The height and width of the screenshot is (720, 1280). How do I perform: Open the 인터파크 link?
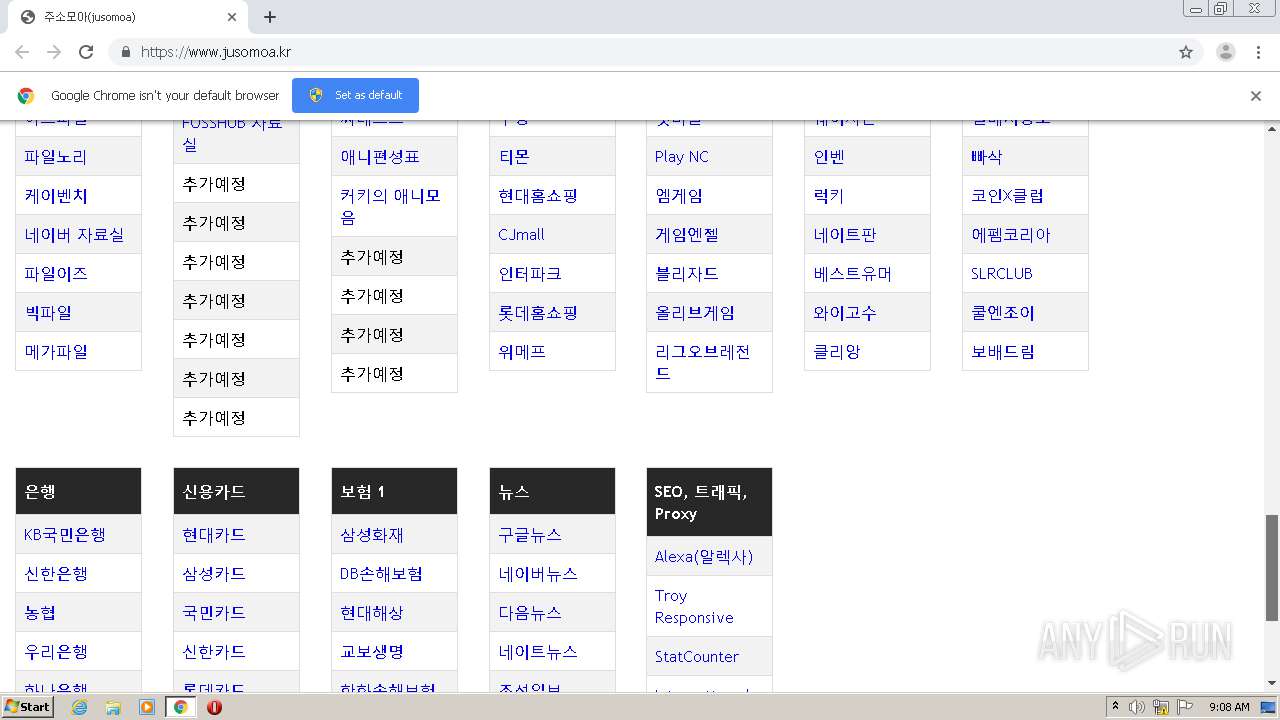530,274
